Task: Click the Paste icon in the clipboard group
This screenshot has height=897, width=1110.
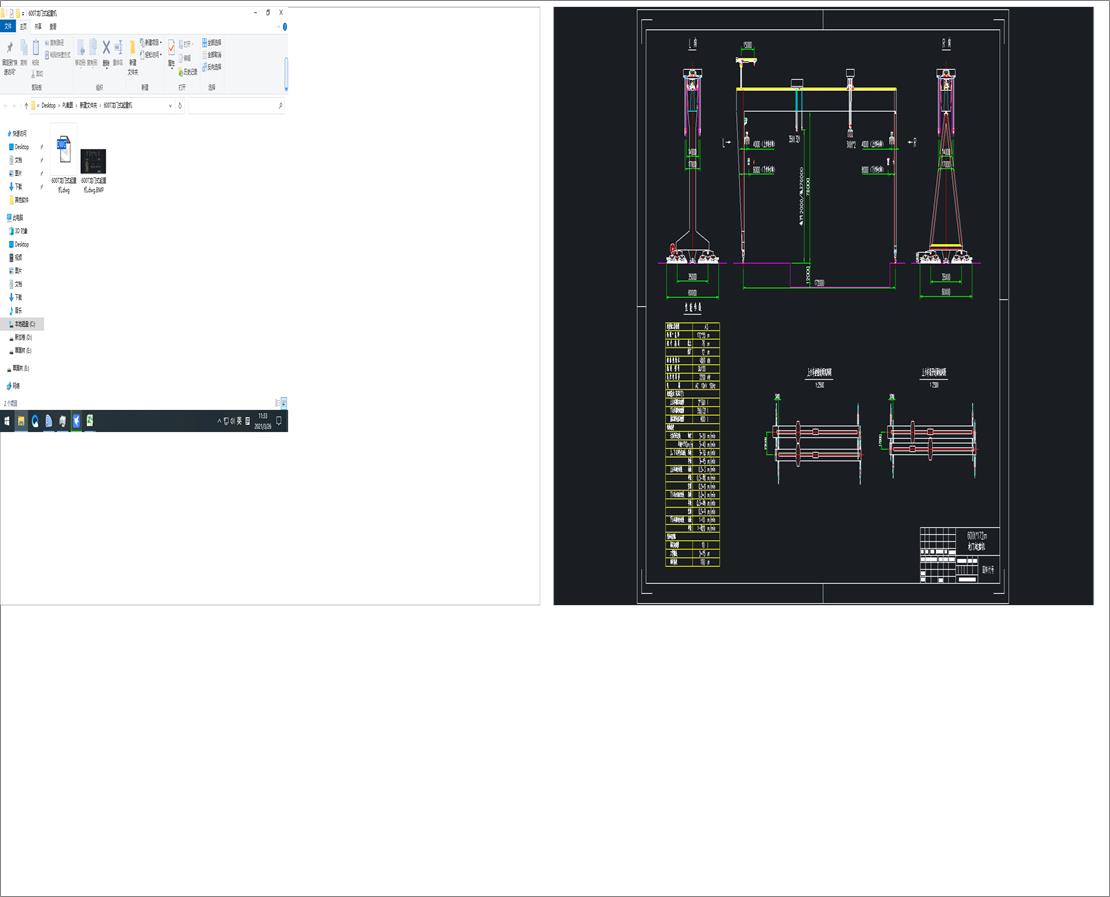Action: [x=36, y=46]
